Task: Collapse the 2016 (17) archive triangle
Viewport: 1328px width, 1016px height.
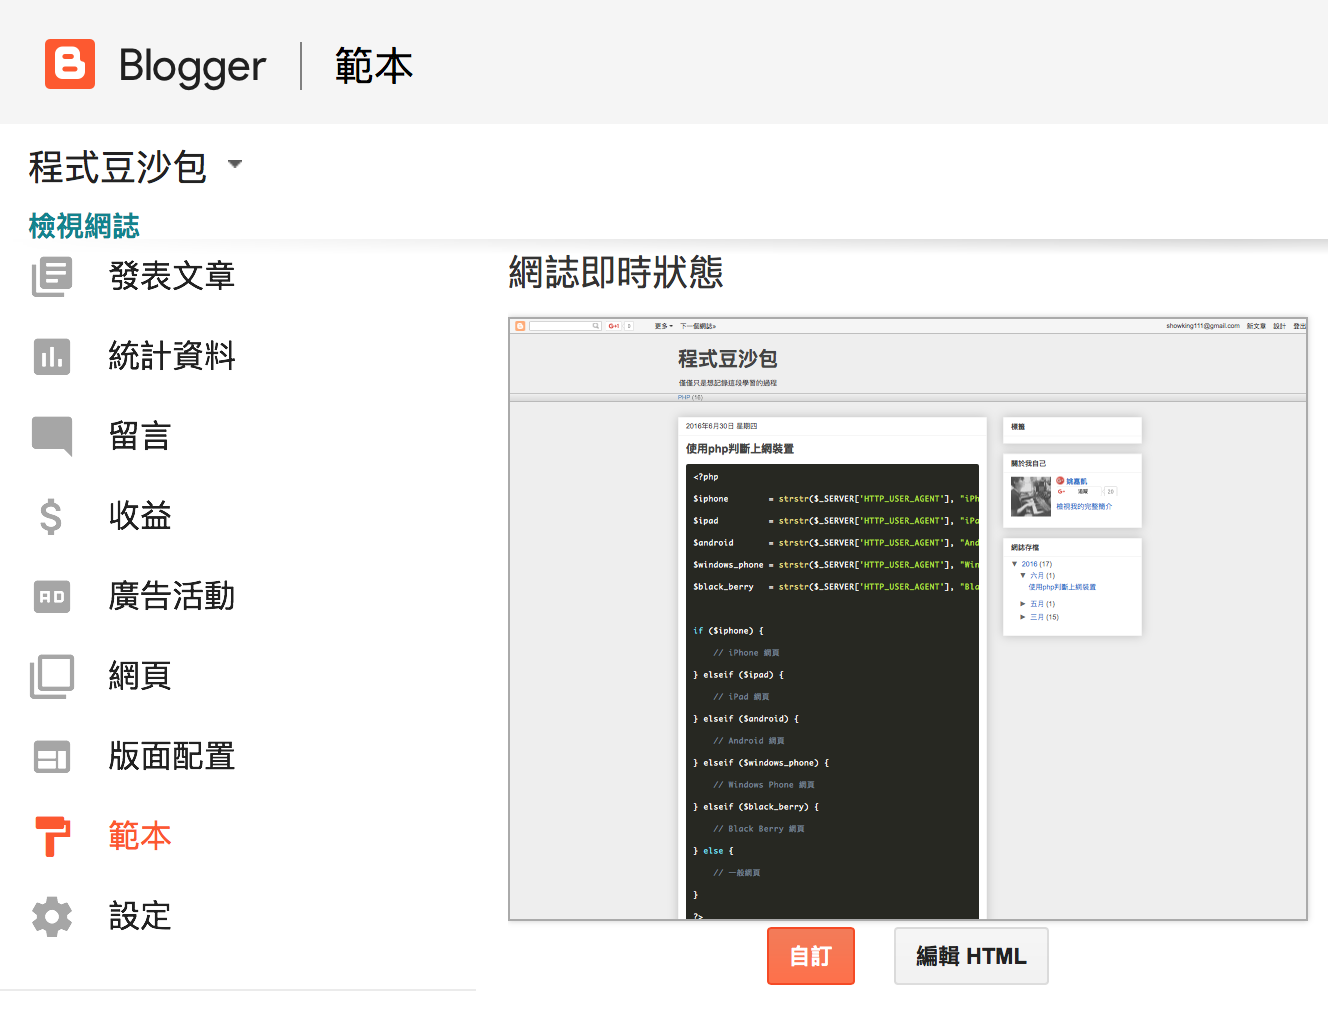Action: (1015, 564)
